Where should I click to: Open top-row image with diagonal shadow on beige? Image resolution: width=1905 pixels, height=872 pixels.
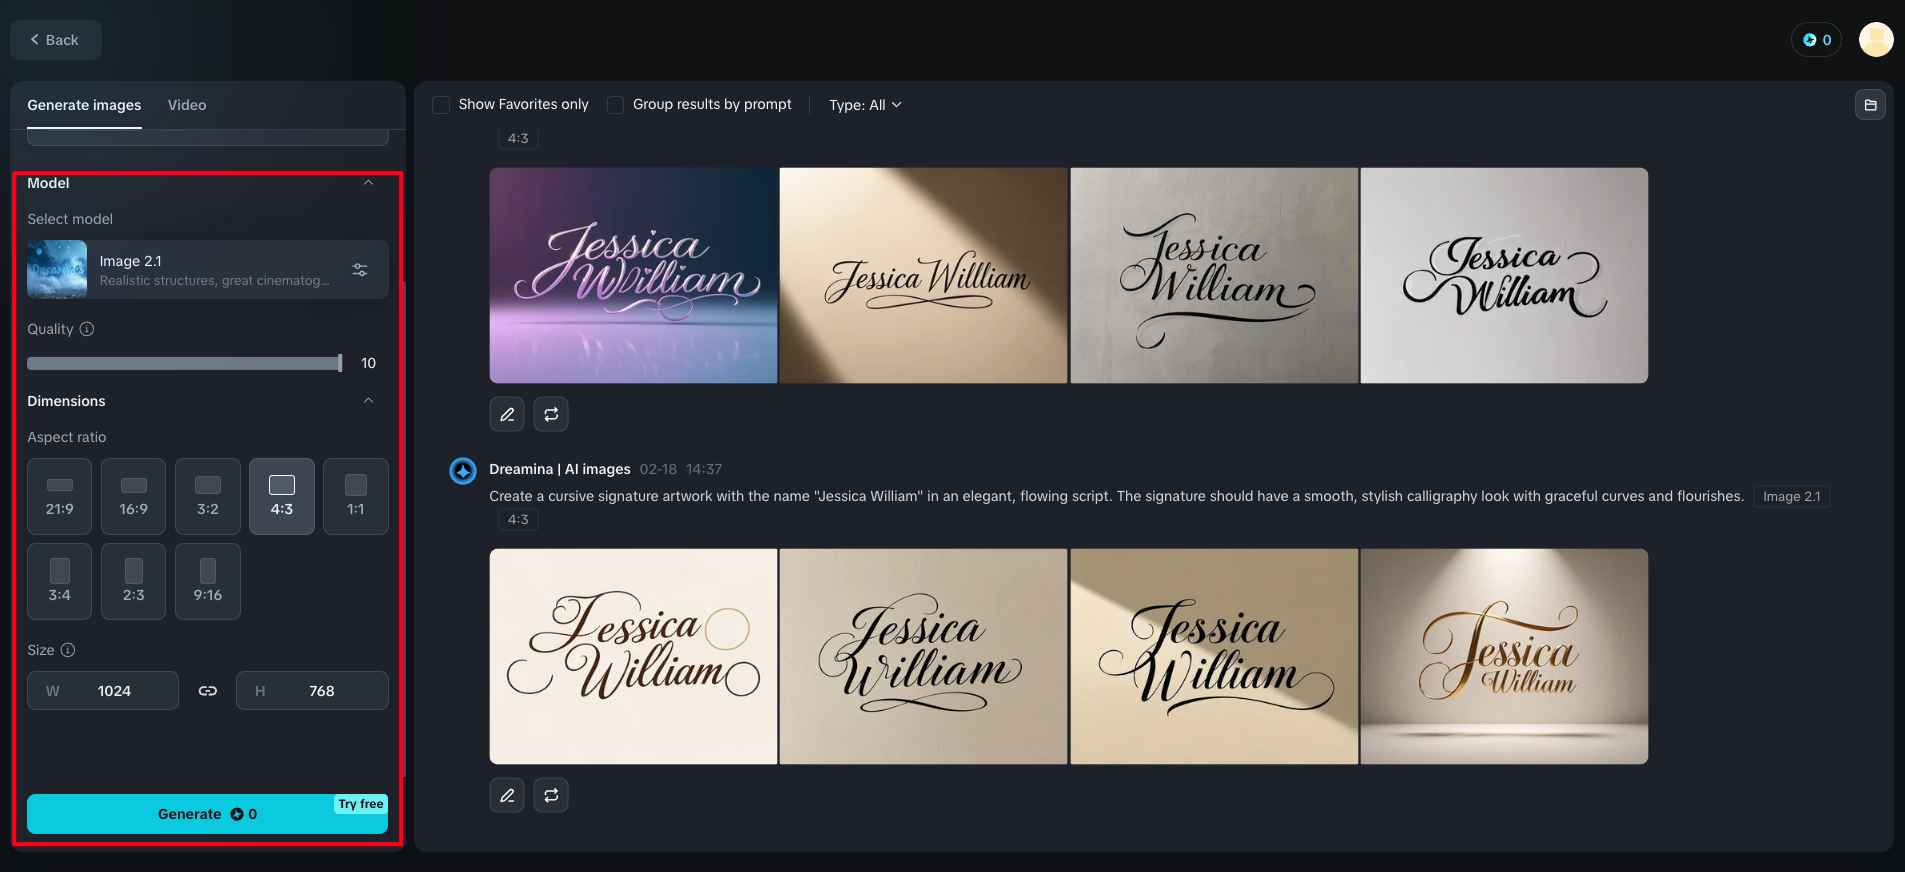923,275
